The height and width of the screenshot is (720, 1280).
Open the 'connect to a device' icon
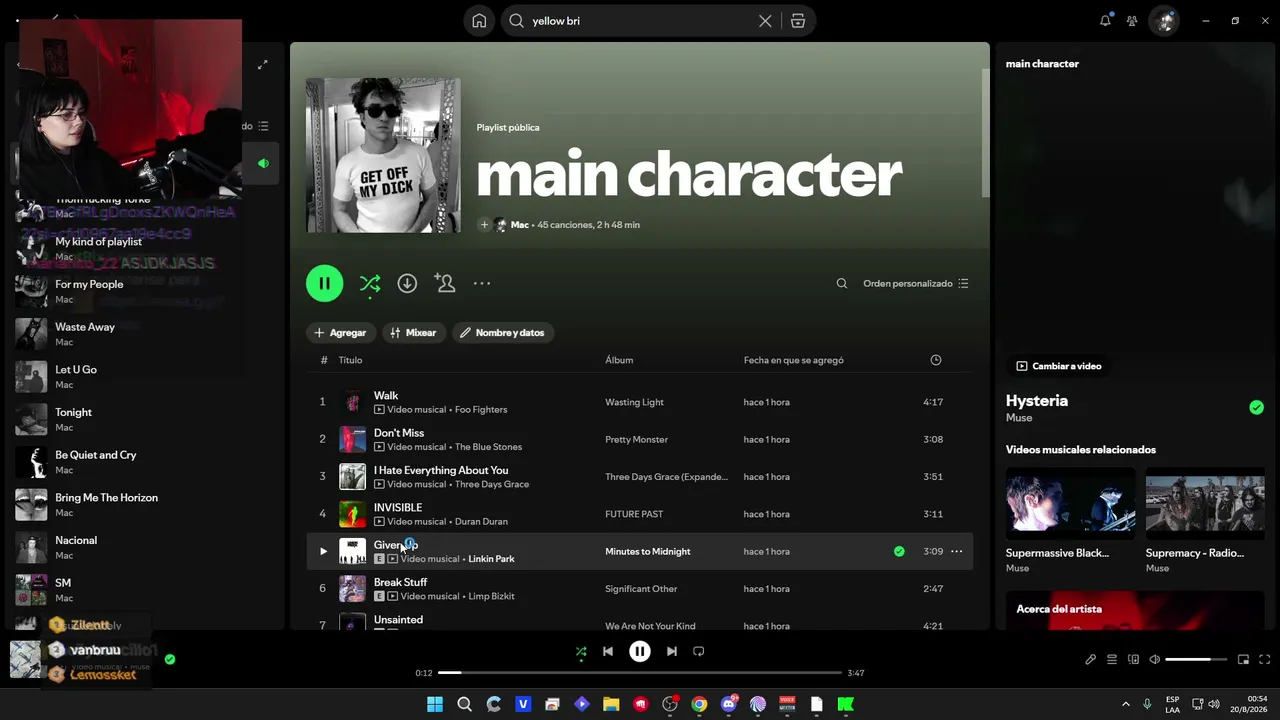click(x=1133, y=660)
